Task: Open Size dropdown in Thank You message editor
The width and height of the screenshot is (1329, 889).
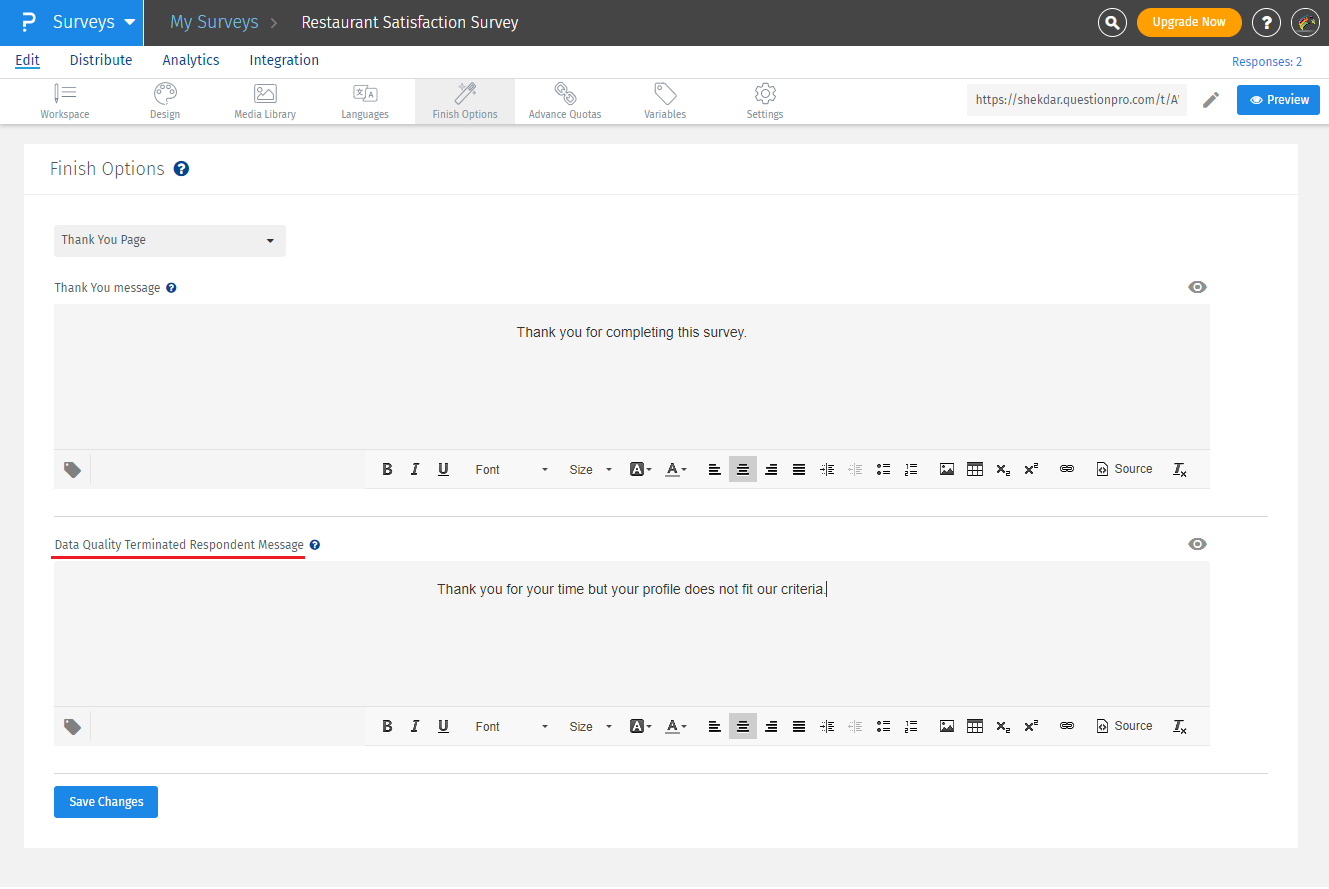Action: (590, 469)
